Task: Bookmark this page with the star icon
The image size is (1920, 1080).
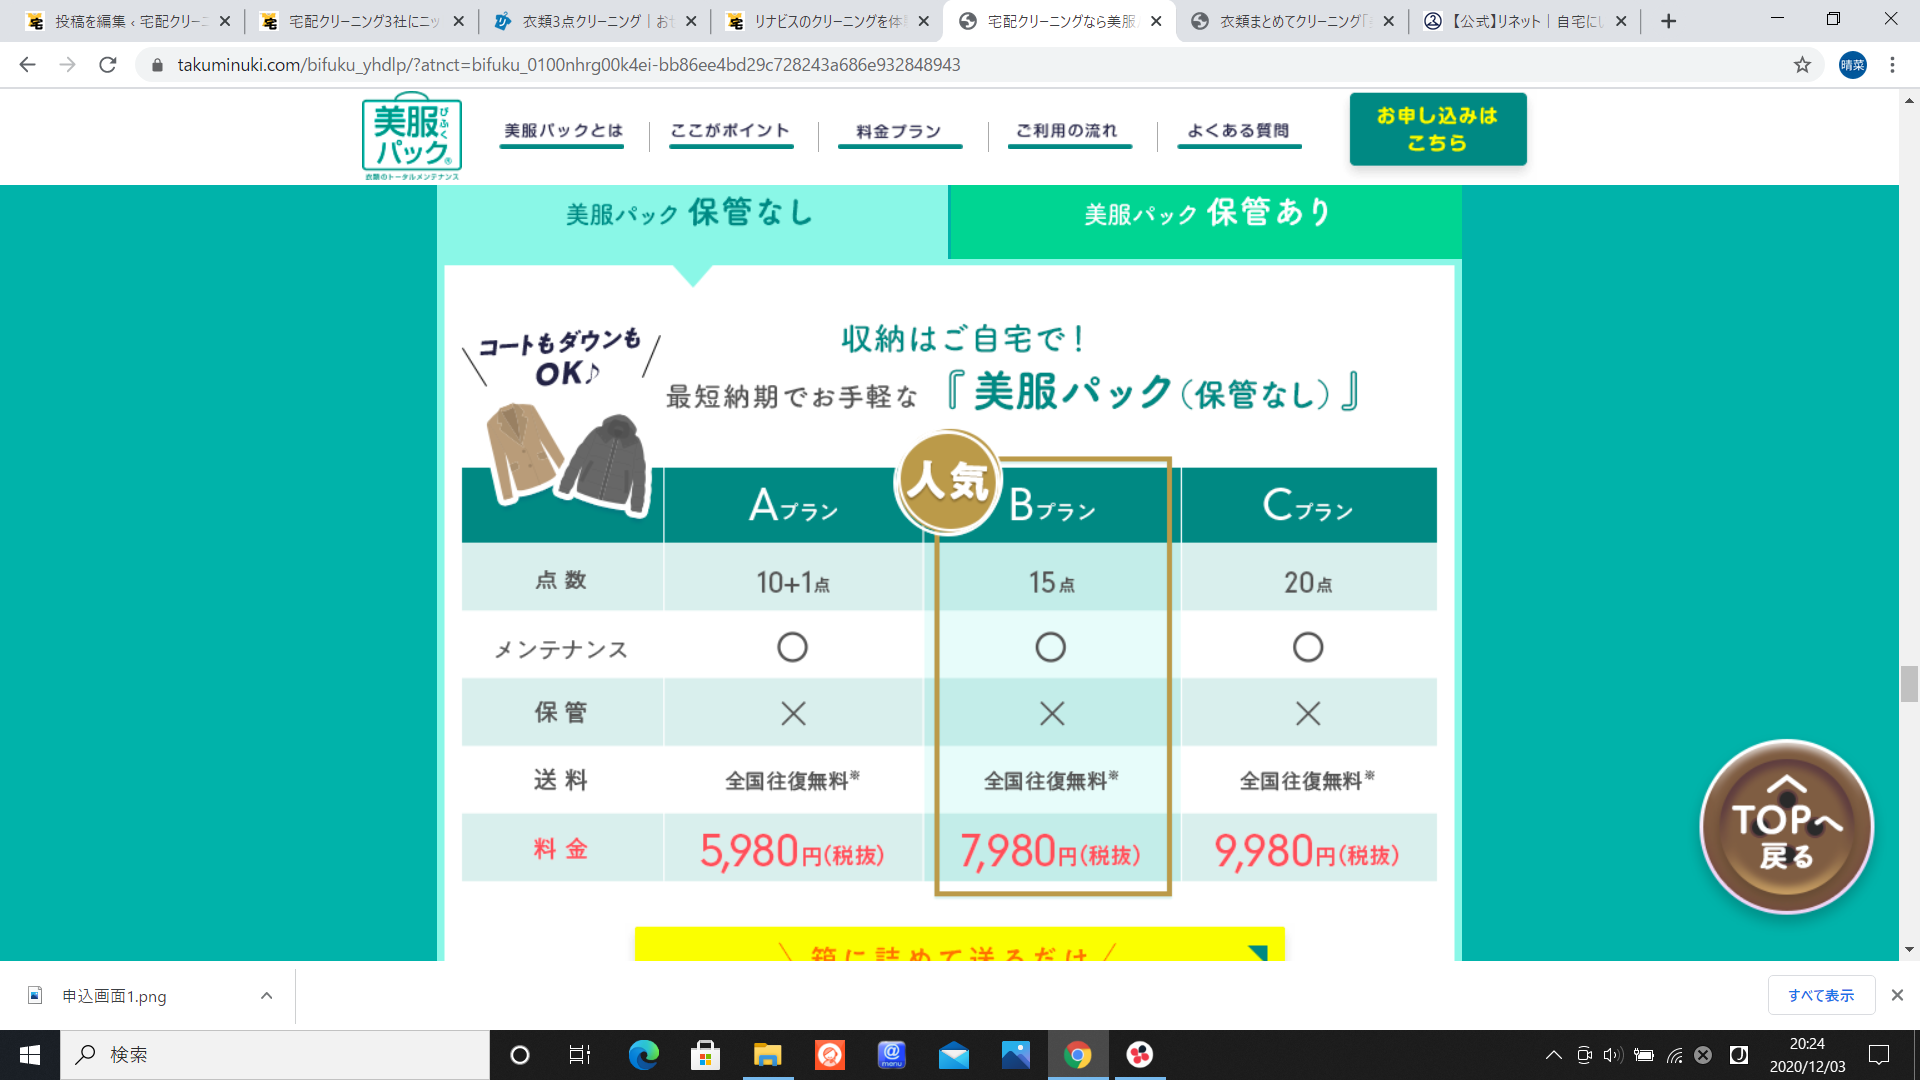Action: point(1802,65)
